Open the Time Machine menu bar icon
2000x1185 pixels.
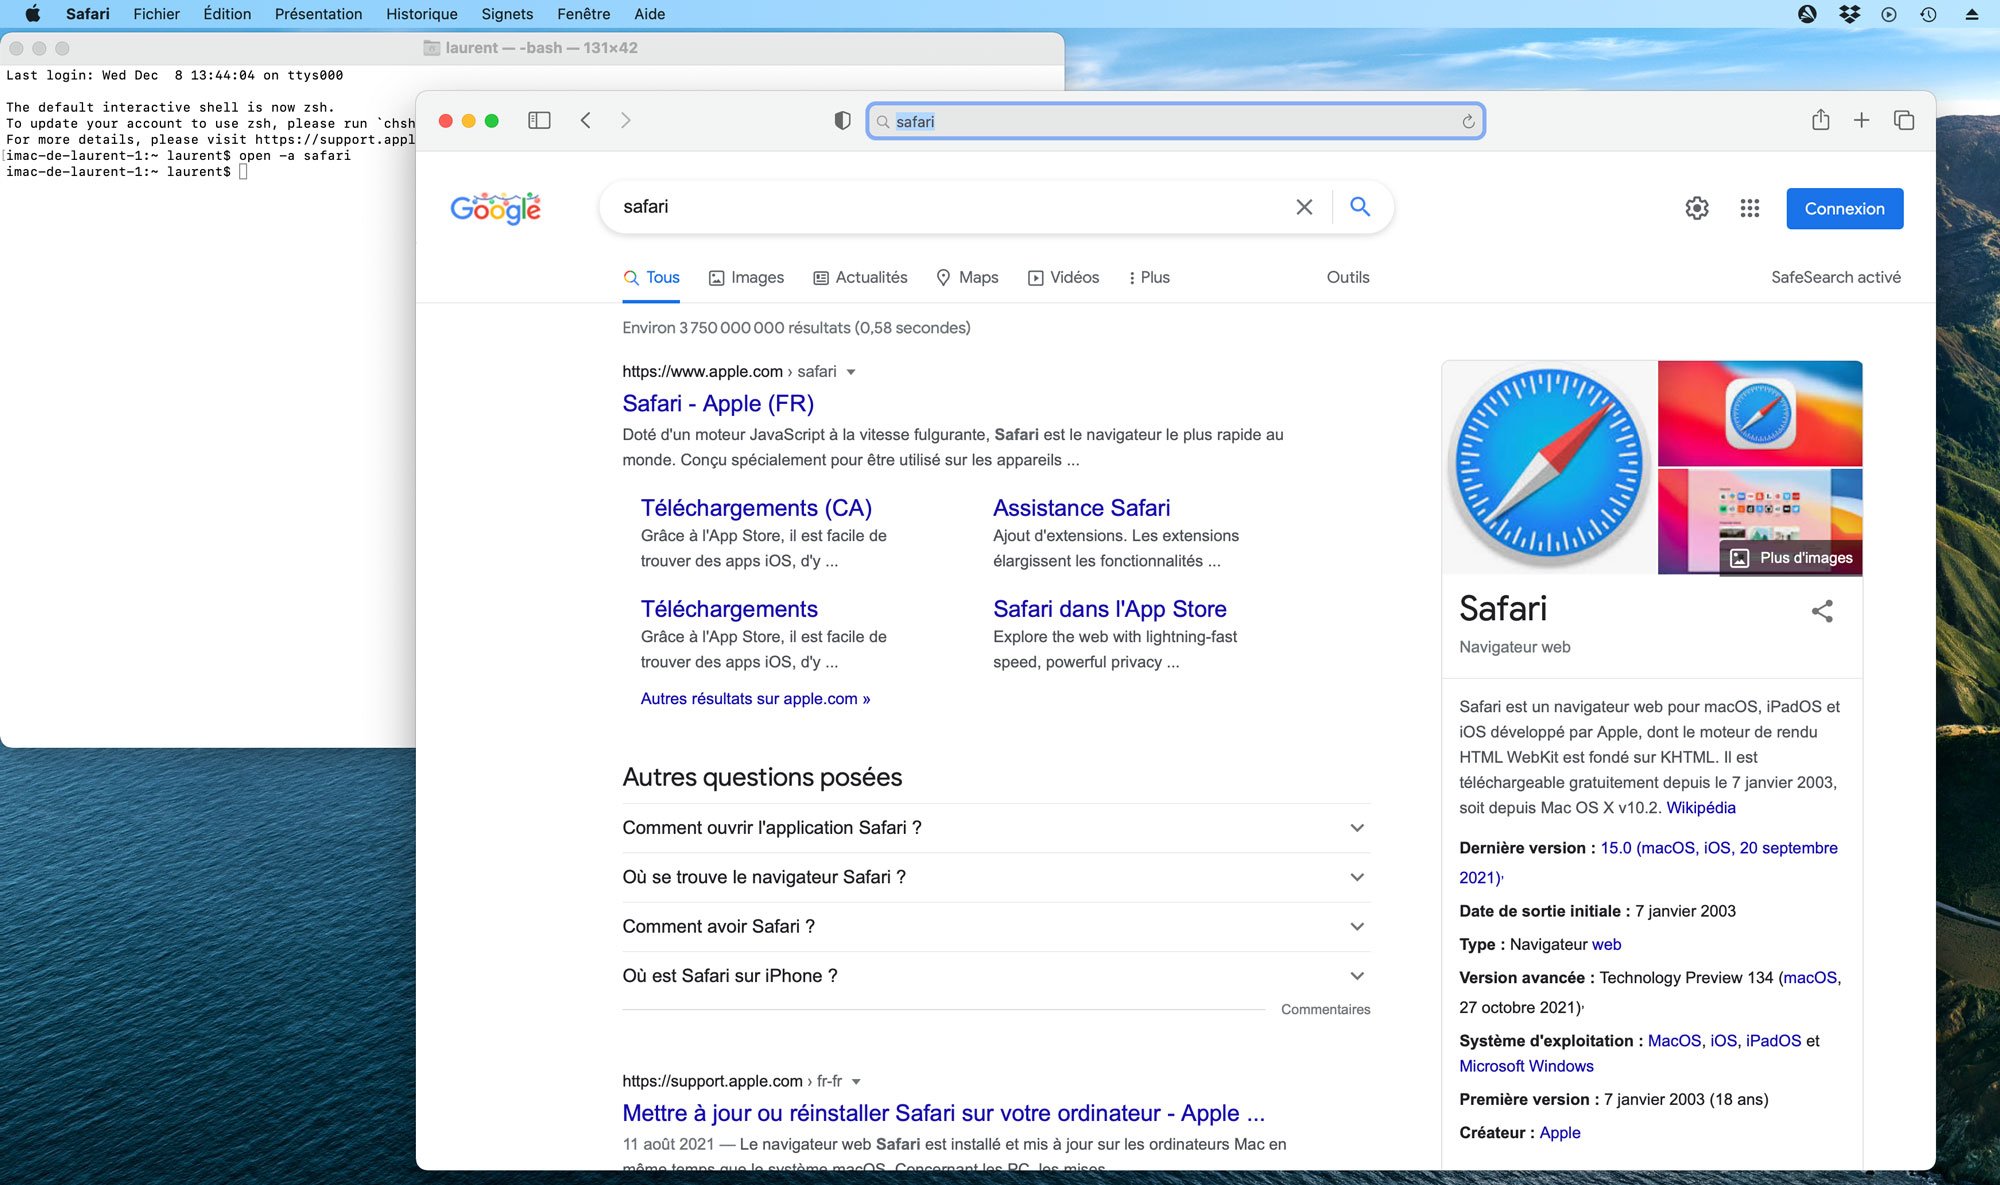point(1928,14)
